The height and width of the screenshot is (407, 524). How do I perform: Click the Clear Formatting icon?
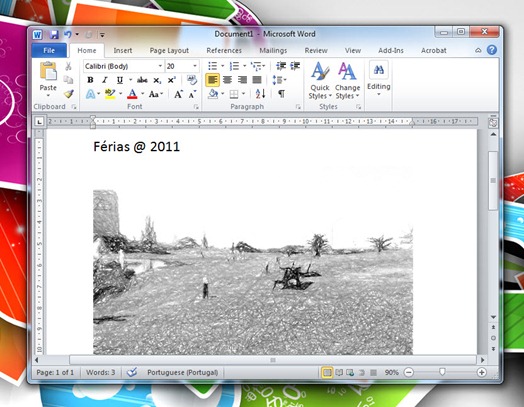[x=192, y=80]
